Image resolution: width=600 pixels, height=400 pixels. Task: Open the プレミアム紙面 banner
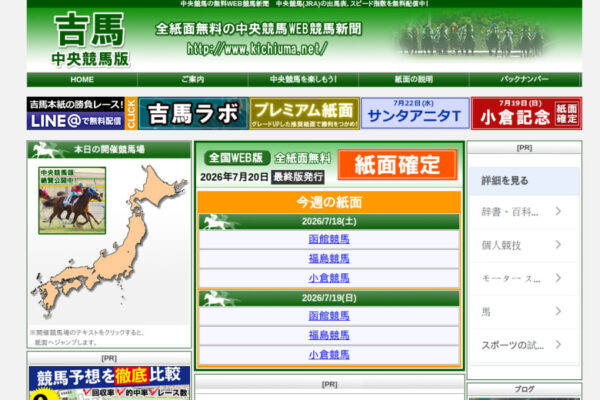coord(305,114)
